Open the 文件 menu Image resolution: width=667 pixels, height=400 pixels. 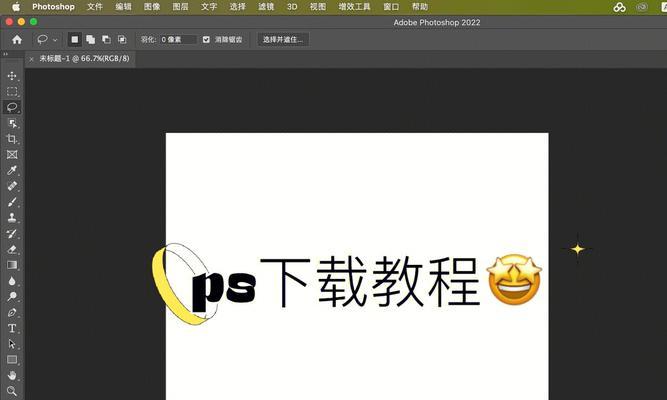[x=95, y=7]
